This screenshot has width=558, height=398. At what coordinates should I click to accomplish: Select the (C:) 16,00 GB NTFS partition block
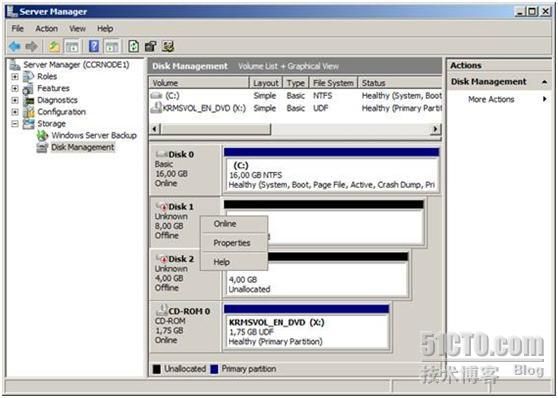tap(332, 174)
